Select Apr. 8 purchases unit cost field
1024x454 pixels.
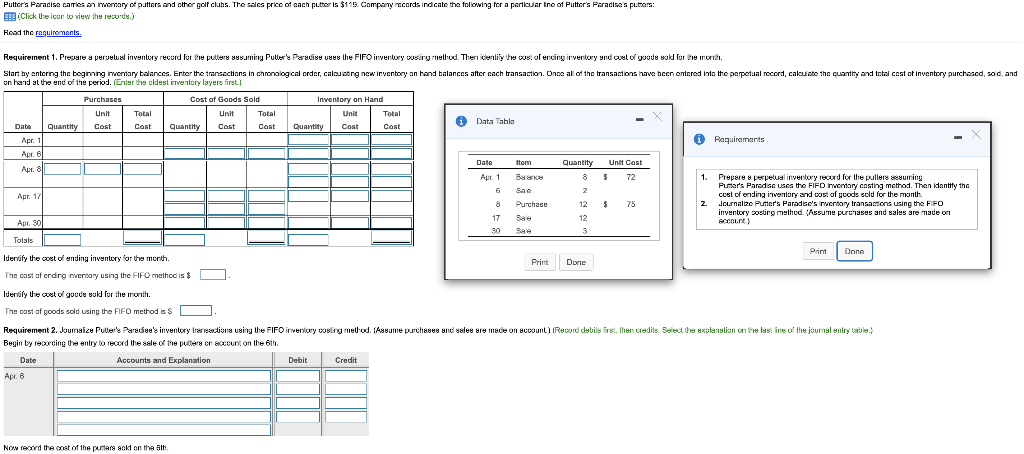(103, 169)
